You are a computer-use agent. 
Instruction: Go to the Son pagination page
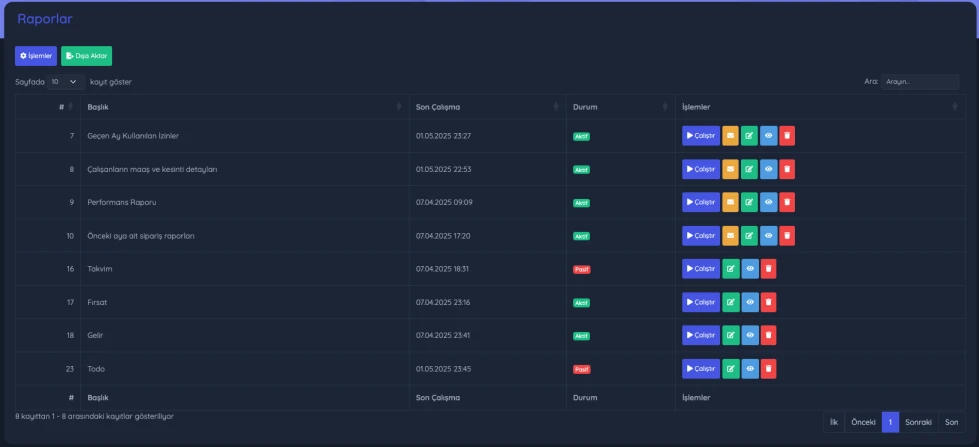tap(952, 422)
